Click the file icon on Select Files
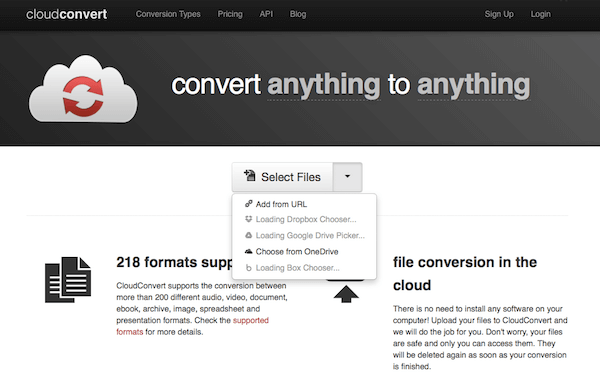600x382 pixels. [250, 176]
